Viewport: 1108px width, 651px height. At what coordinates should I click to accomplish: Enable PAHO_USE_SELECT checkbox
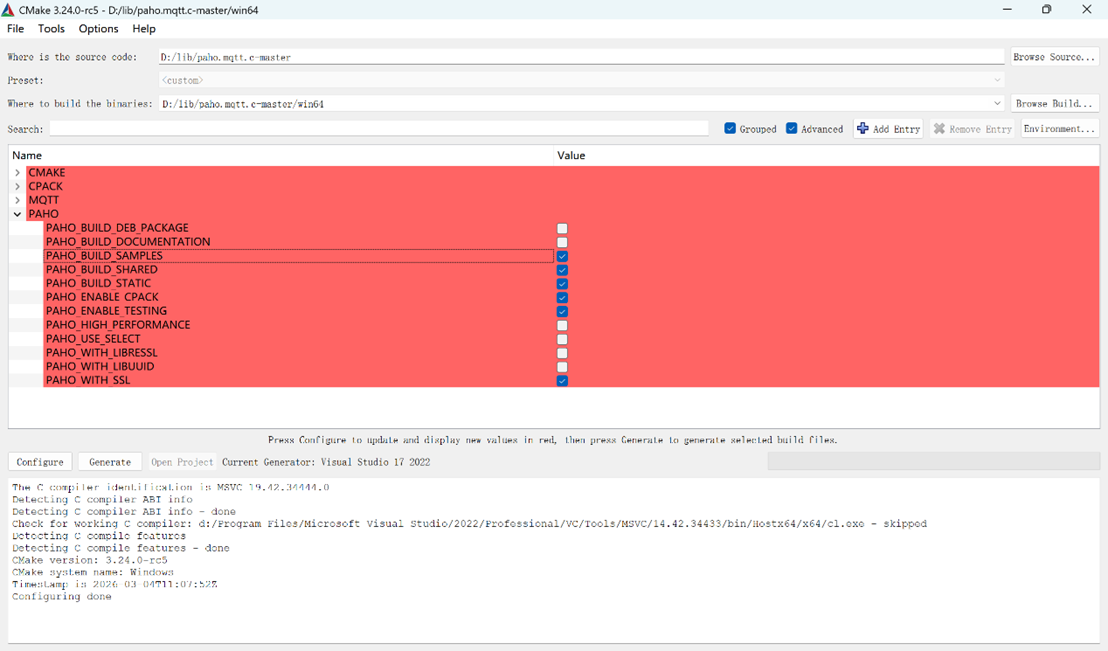[562, 339]
